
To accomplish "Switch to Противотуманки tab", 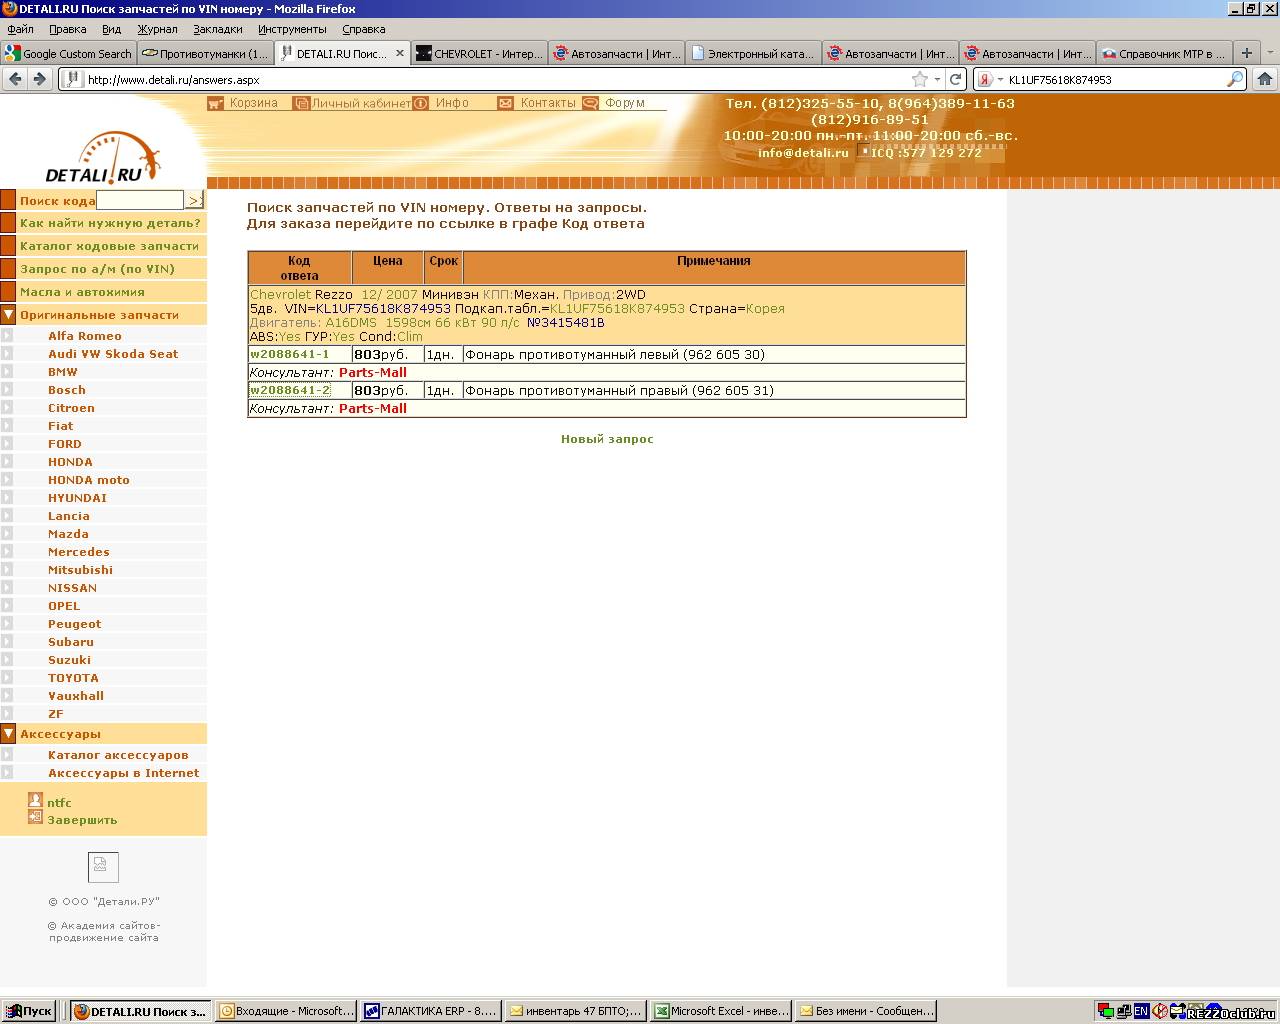I will [x=205, y=53].
